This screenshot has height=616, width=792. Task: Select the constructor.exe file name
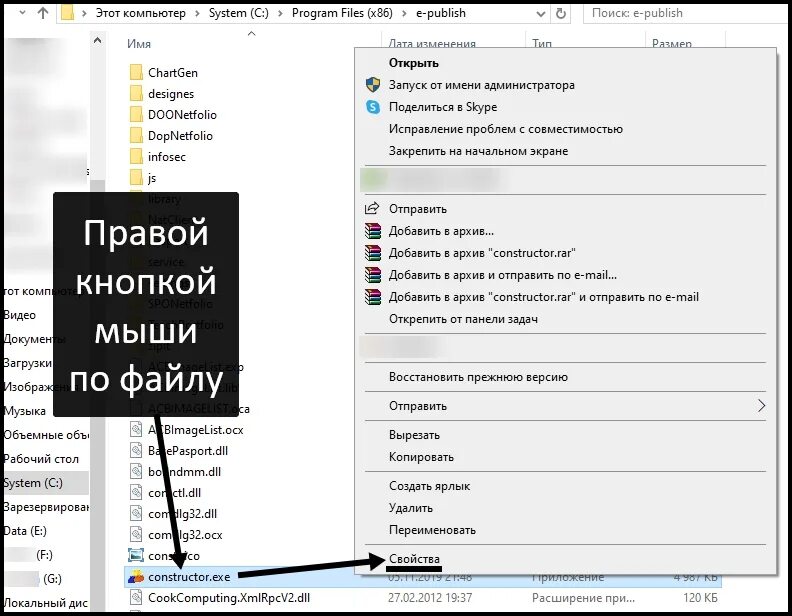(x=189, y=577)
